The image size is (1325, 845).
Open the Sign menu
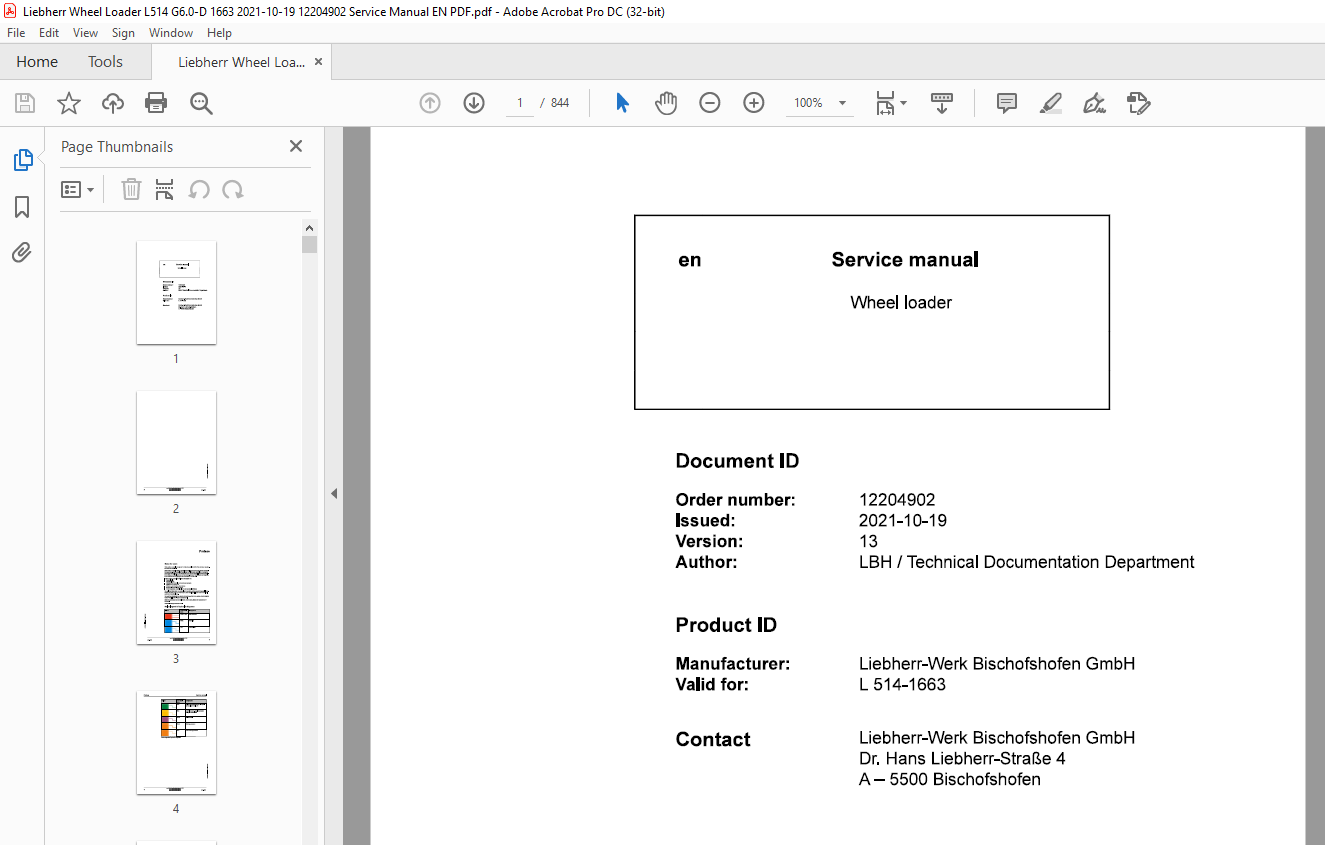click(x=123, y=33)
